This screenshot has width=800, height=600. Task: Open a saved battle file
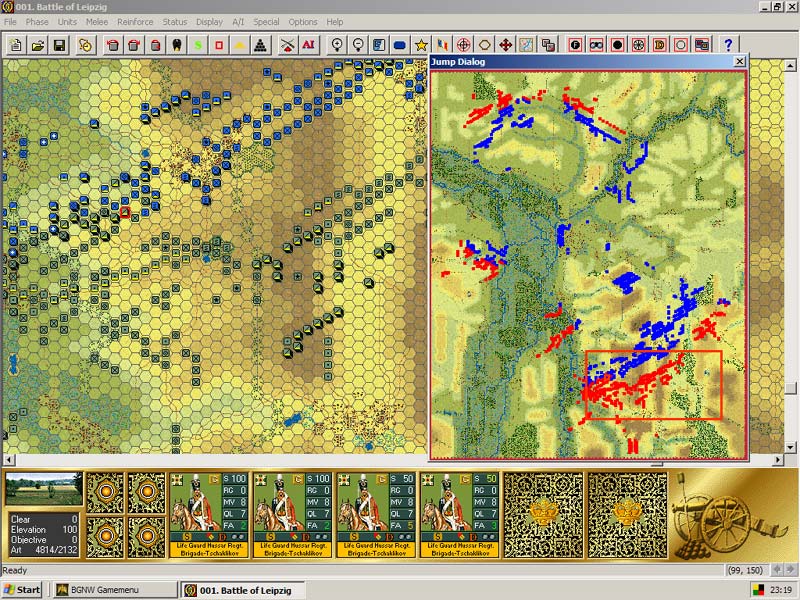pos(38,45)
